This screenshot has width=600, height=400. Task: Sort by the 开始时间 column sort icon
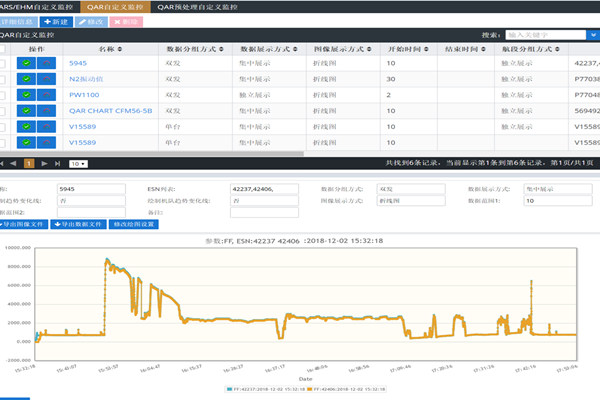(x=426, y=49)
